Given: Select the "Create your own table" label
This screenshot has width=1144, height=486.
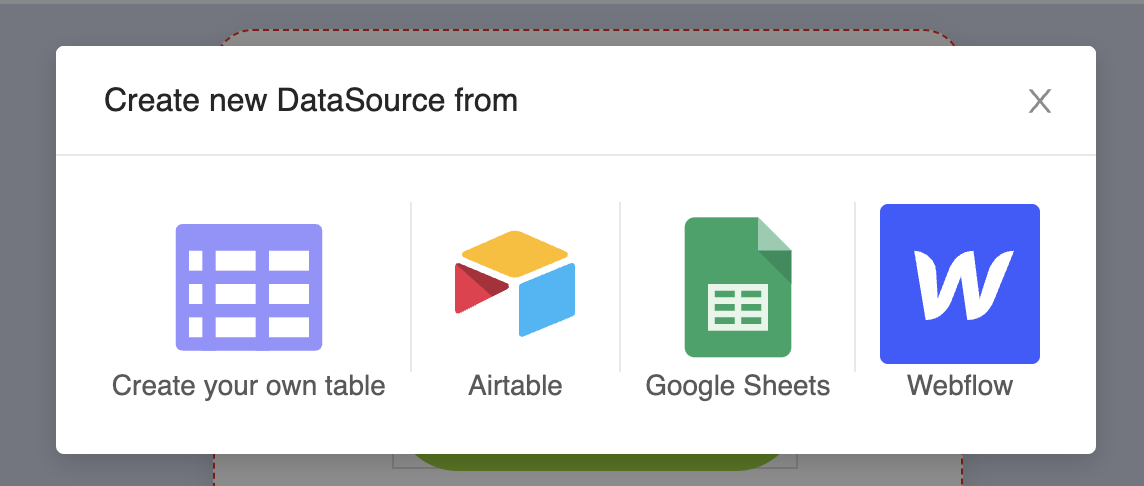Looking at the screenshot, I should (249, 386).
